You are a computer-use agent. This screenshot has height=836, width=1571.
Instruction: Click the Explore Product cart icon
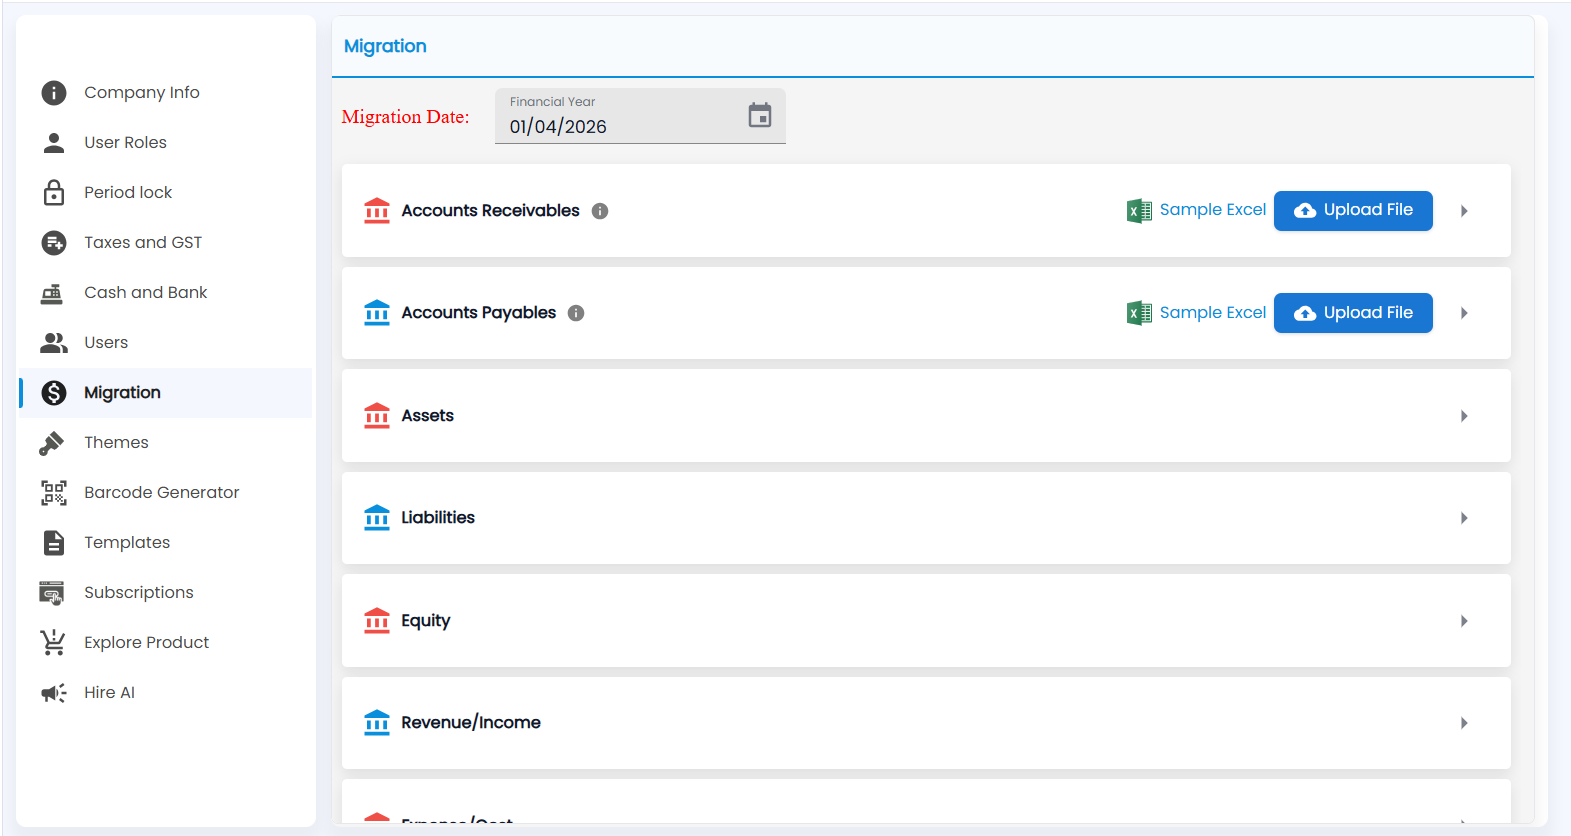point(53,642)
